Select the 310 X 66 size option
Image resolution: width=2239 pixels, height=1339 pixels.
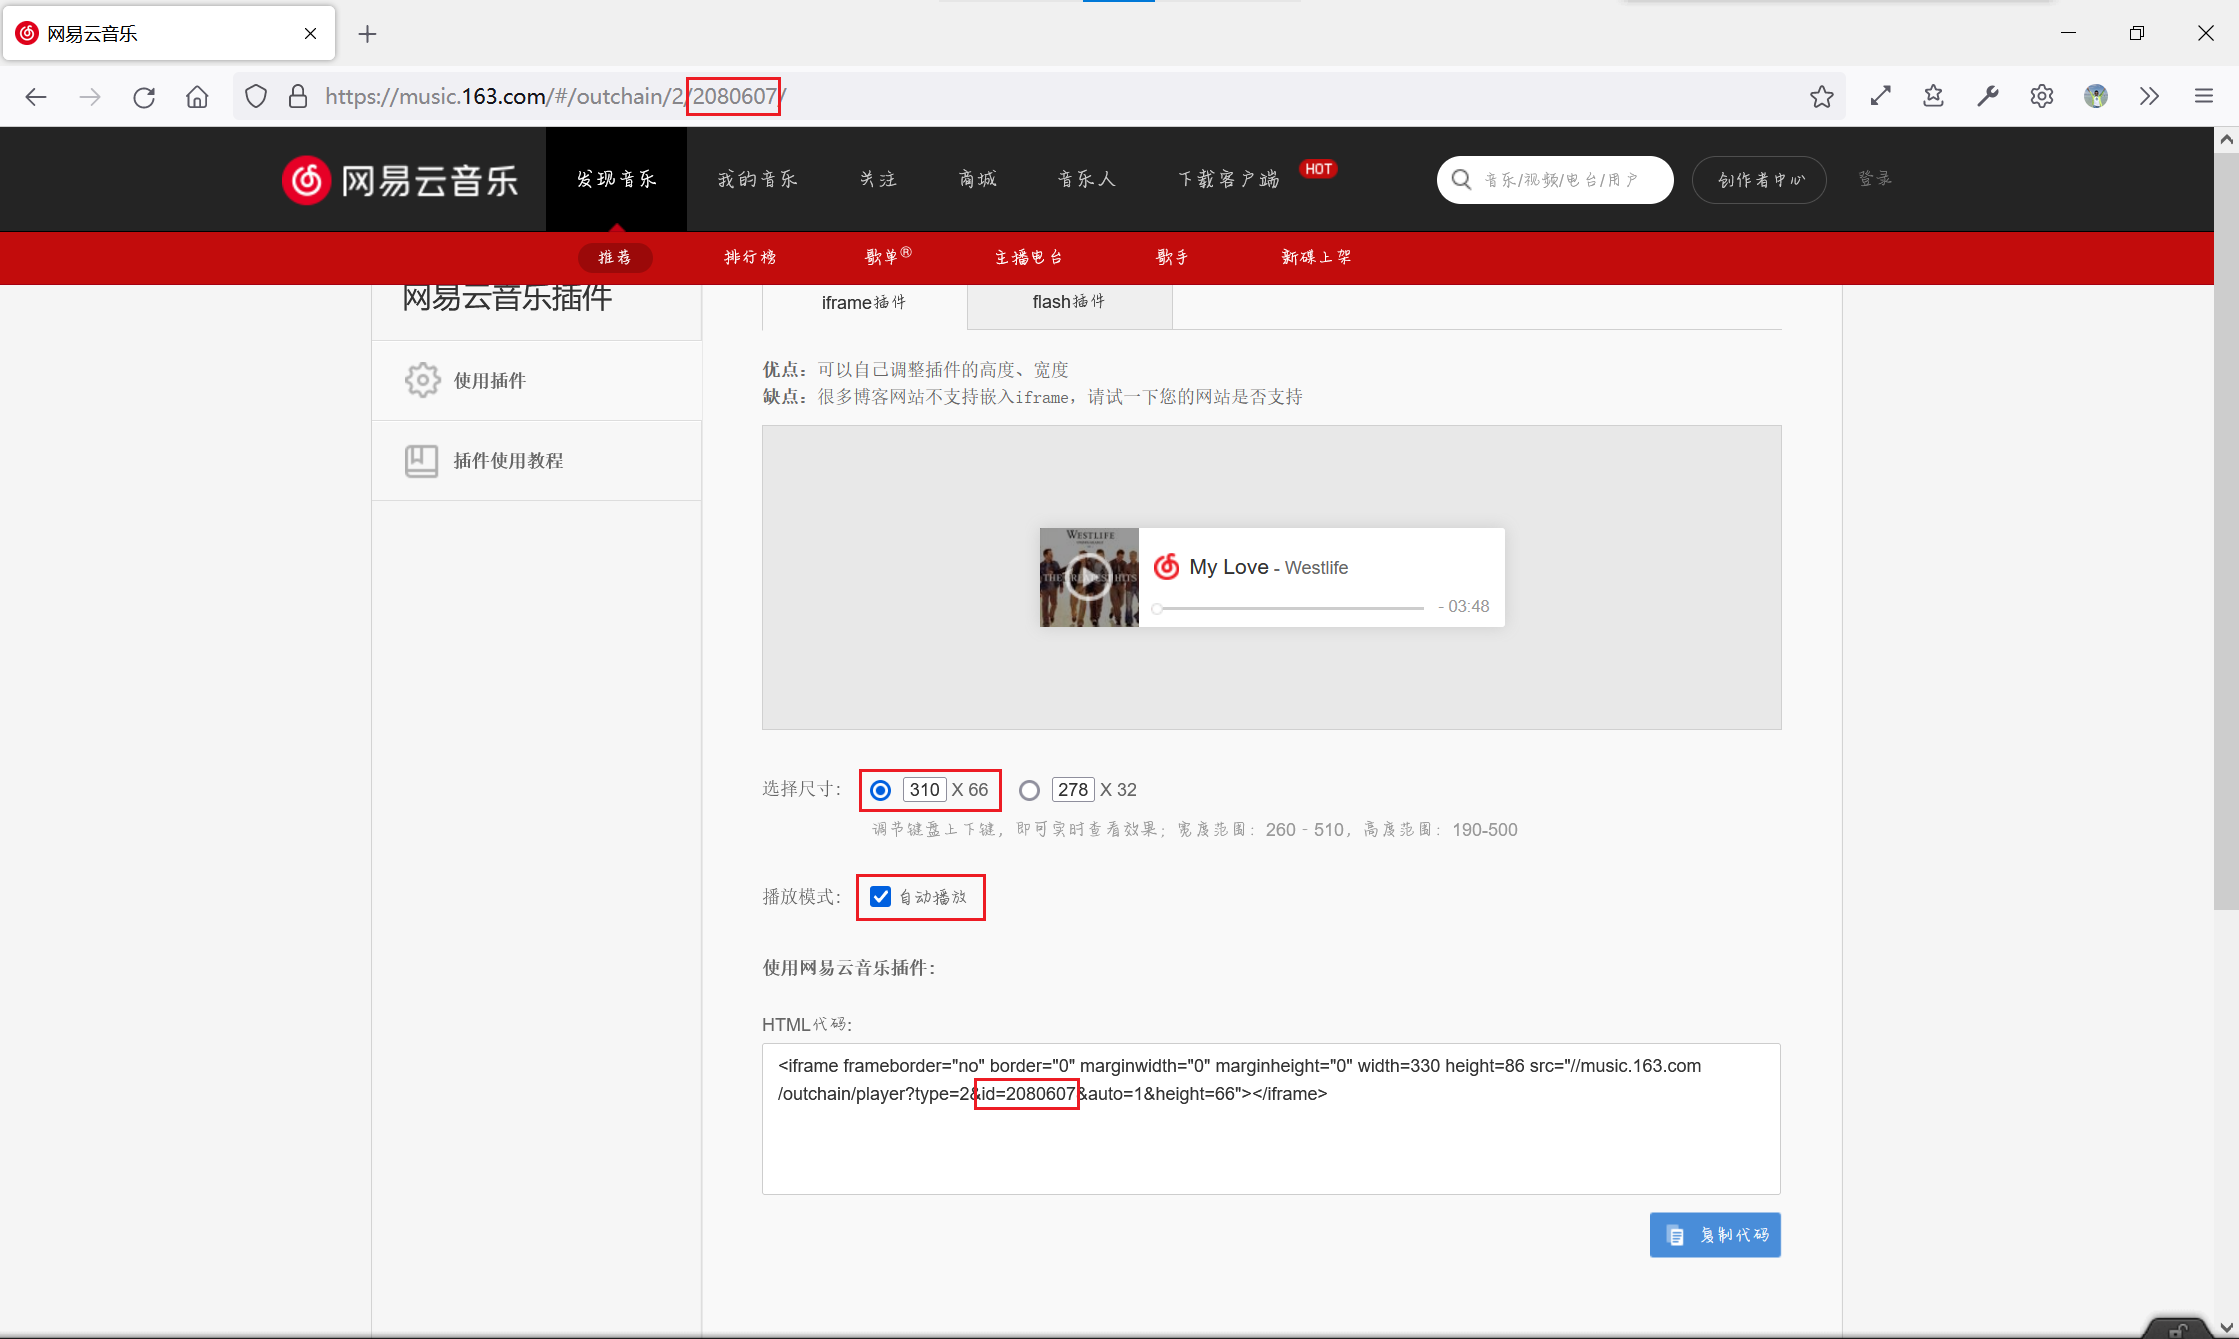coord(880,790)
